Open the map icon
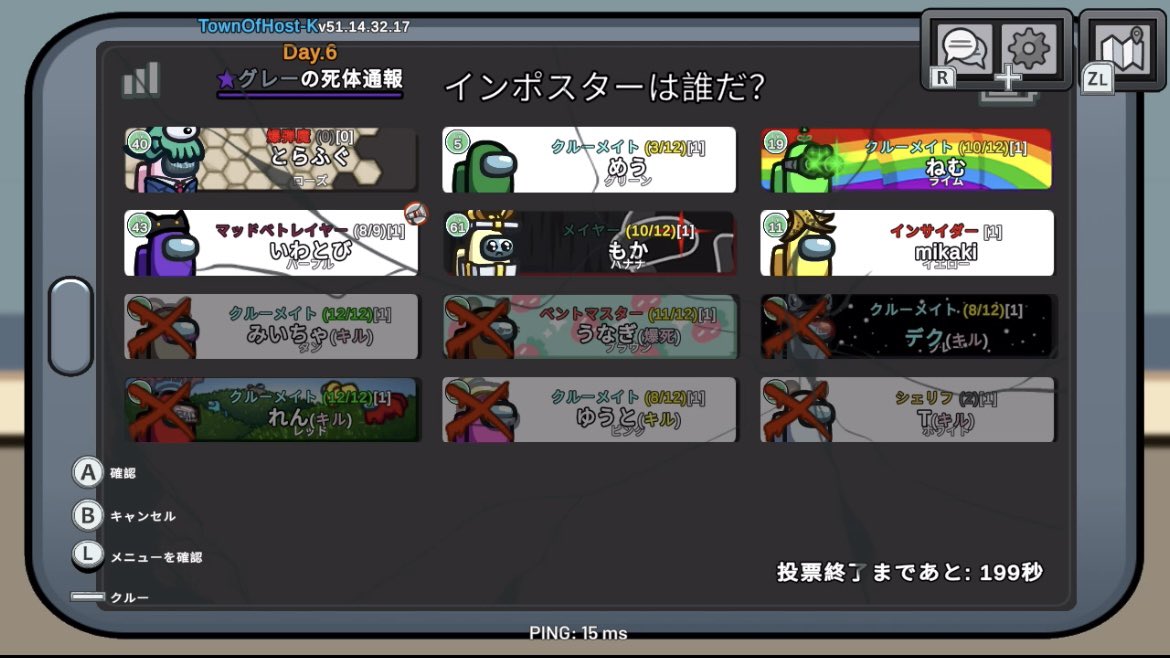Viewport: 1170px width, 658px height. click(x=1123, y=48)
